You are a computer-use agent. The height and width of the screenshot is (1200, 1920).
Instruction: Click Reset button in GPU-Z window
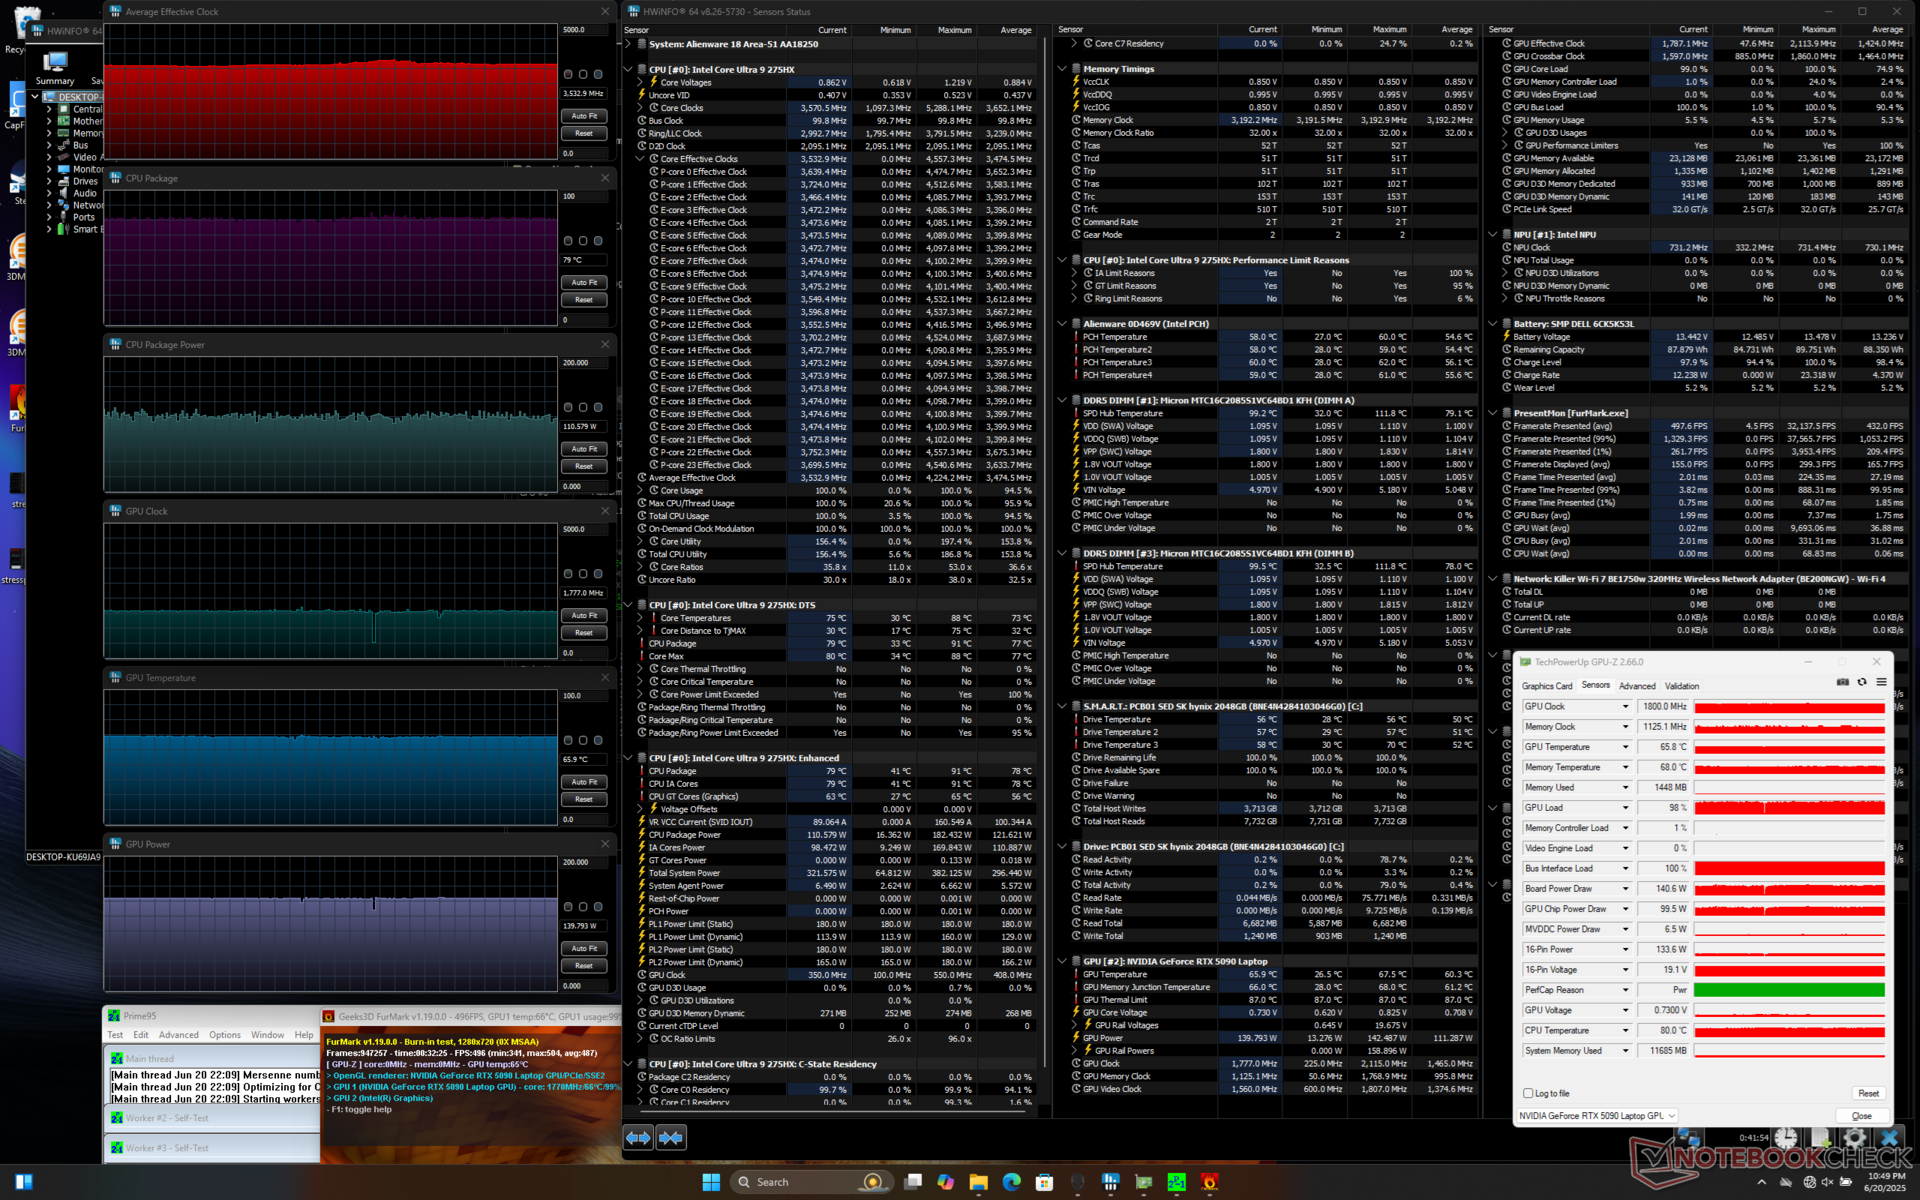tap(1867, 1093)
